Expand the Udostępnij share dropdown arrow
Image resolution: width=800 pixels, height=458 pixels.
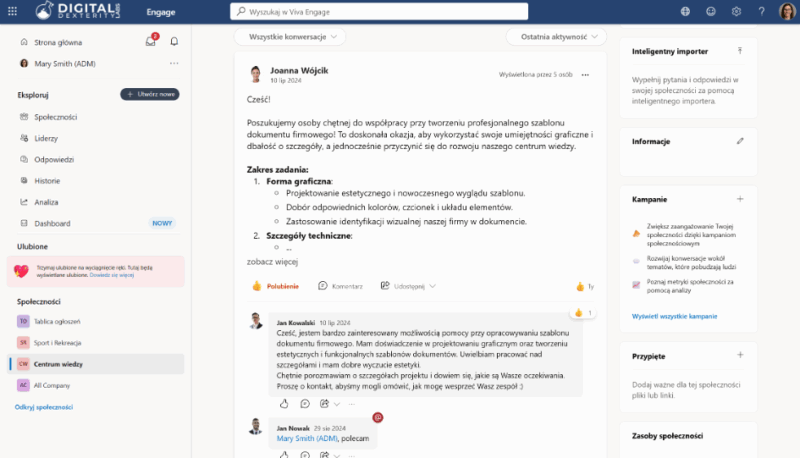click(x=433, y=286)
